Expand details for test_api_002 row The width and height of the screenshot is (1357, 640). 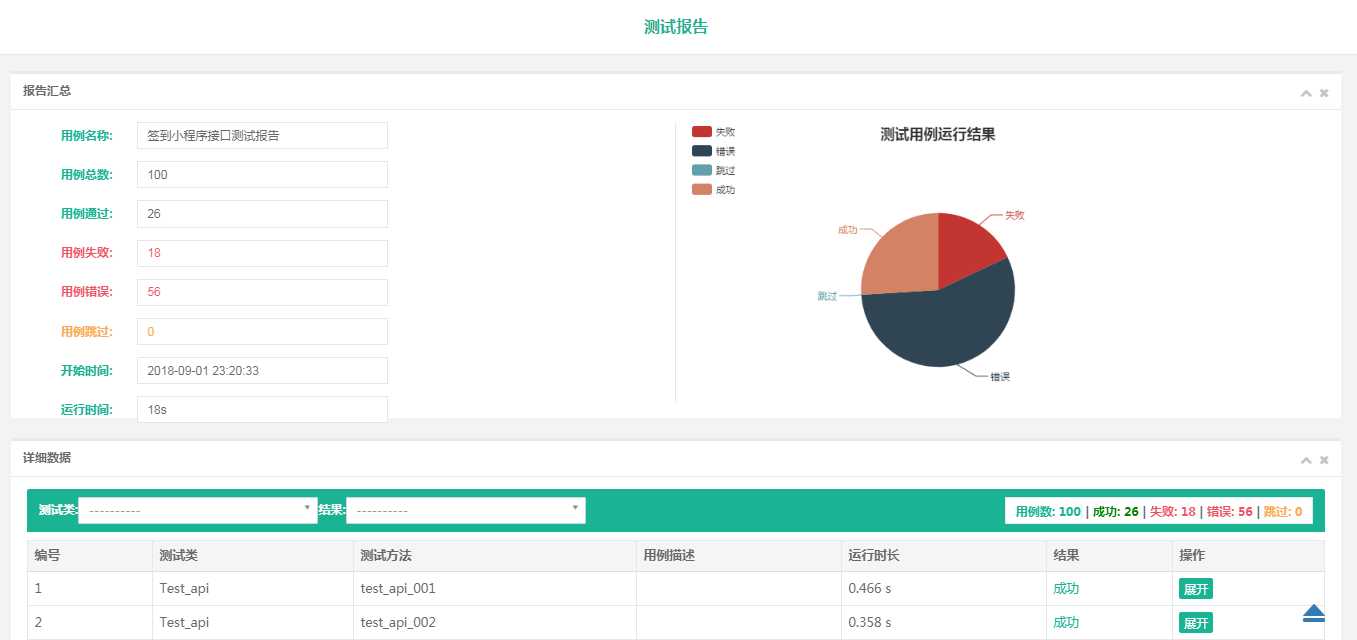(1196, 623)
